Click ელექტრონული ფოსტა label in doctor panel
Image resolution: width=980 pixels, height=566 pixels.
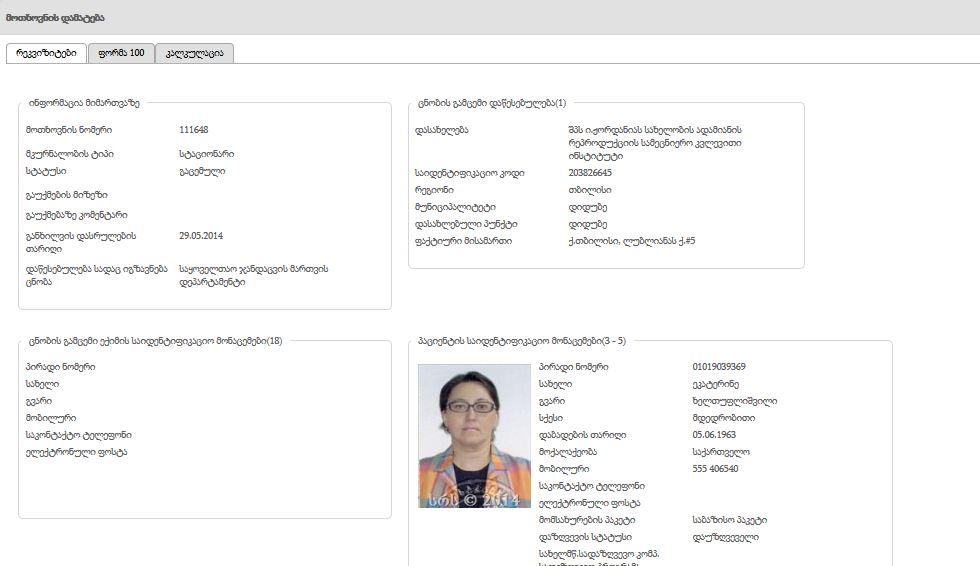point(79,452)
